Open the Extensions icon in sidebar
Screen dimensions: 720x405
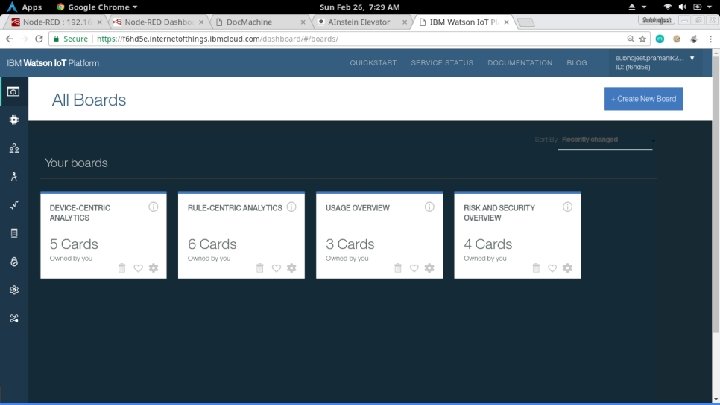tap(14, 318)
